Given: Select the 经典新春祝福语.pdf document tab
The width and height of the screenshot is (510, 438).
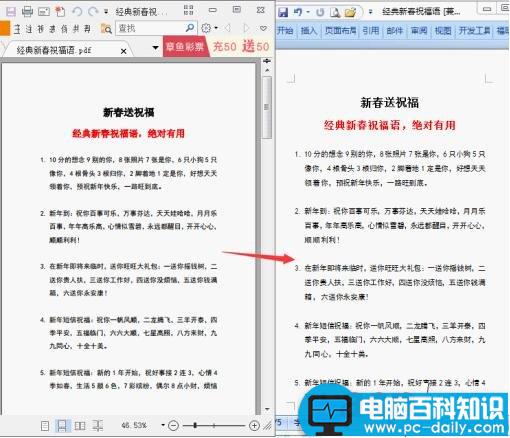Looking at the screenshot, I should [x=54, y=50].
